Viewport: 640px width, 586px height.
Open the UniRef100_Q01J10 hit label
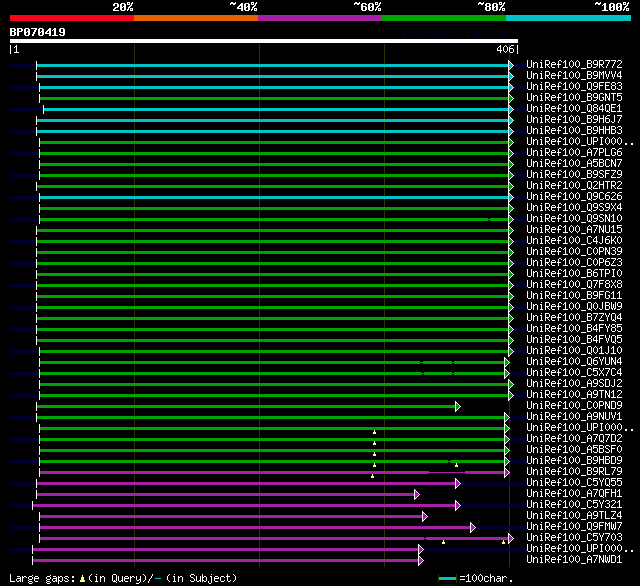(574, 351)
